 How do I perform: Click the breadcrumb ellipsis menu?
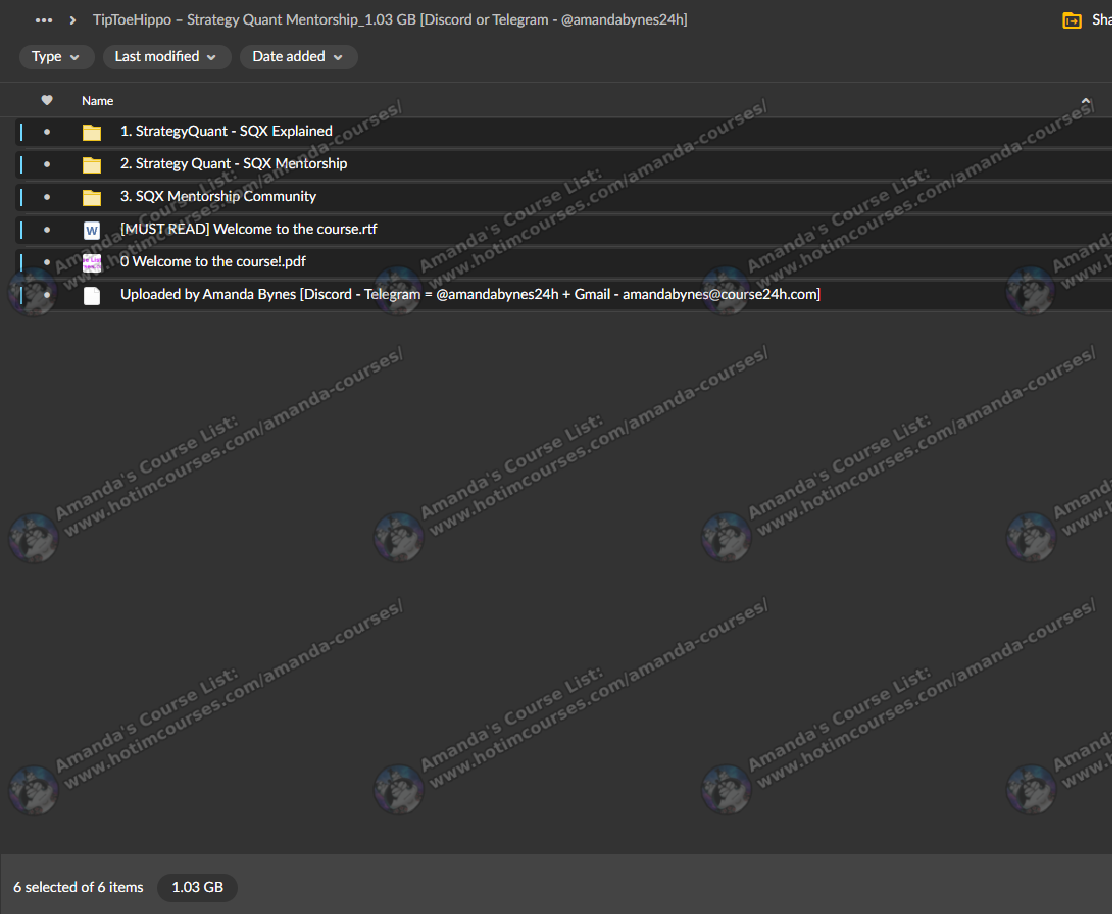pyautogui.click(x=44, y=20)
